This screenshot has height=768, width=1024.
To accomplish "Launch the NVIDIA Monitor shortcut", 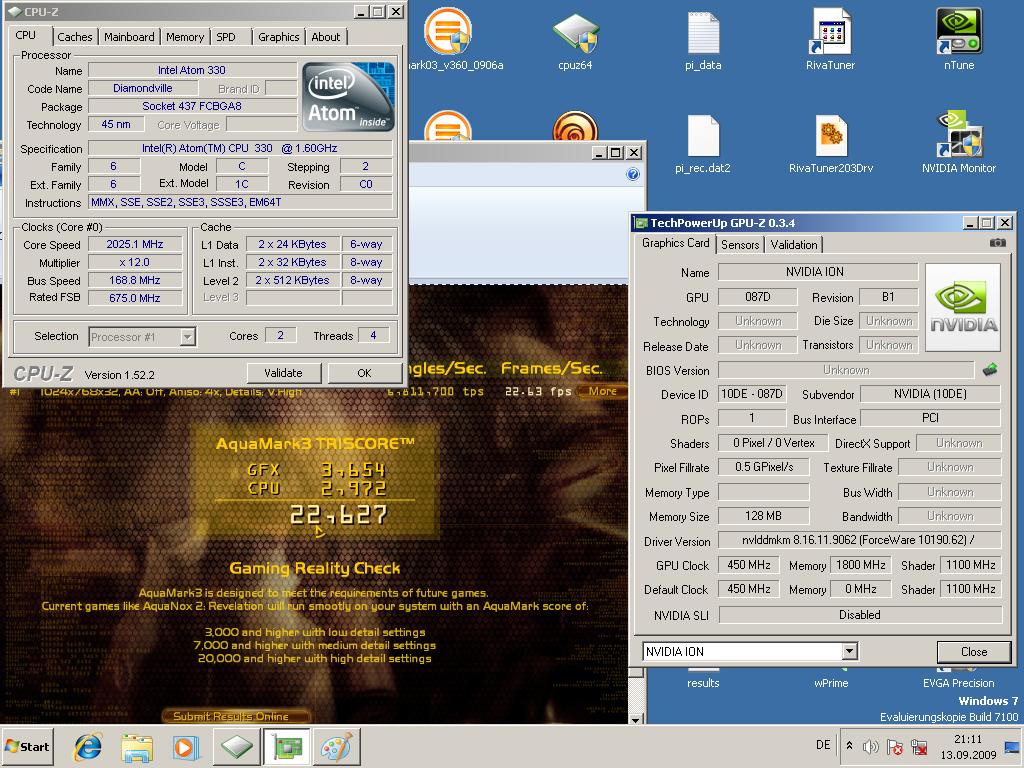I will point(959,142).
